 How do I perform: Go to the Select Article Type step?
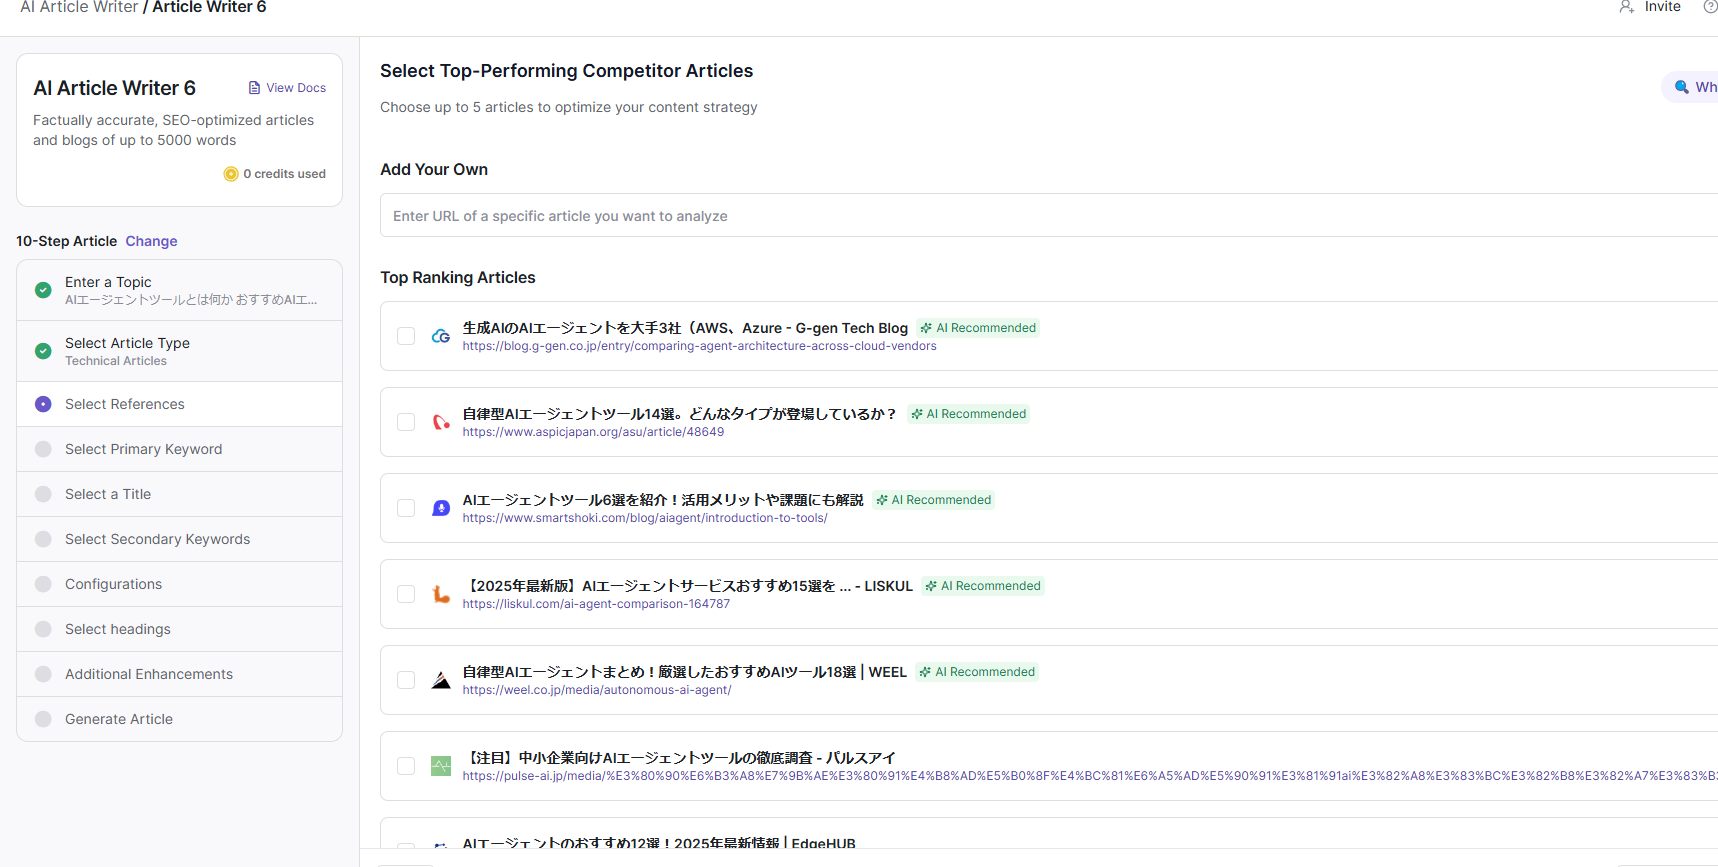click(180, 351)
